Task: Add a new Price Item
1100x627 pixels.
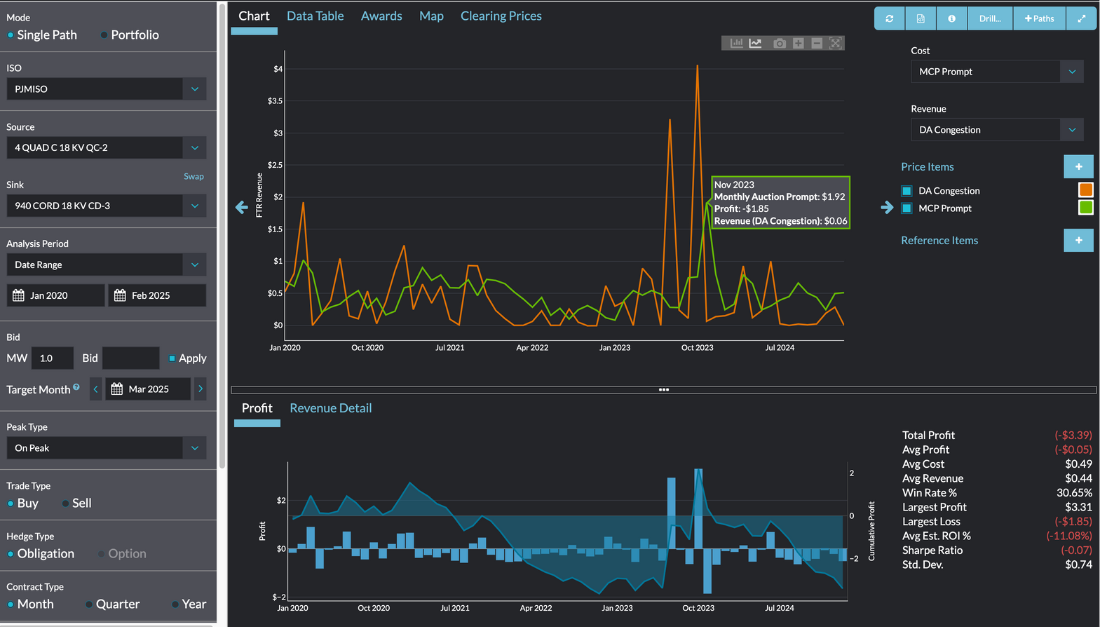Action: [x=1078, y=167]
